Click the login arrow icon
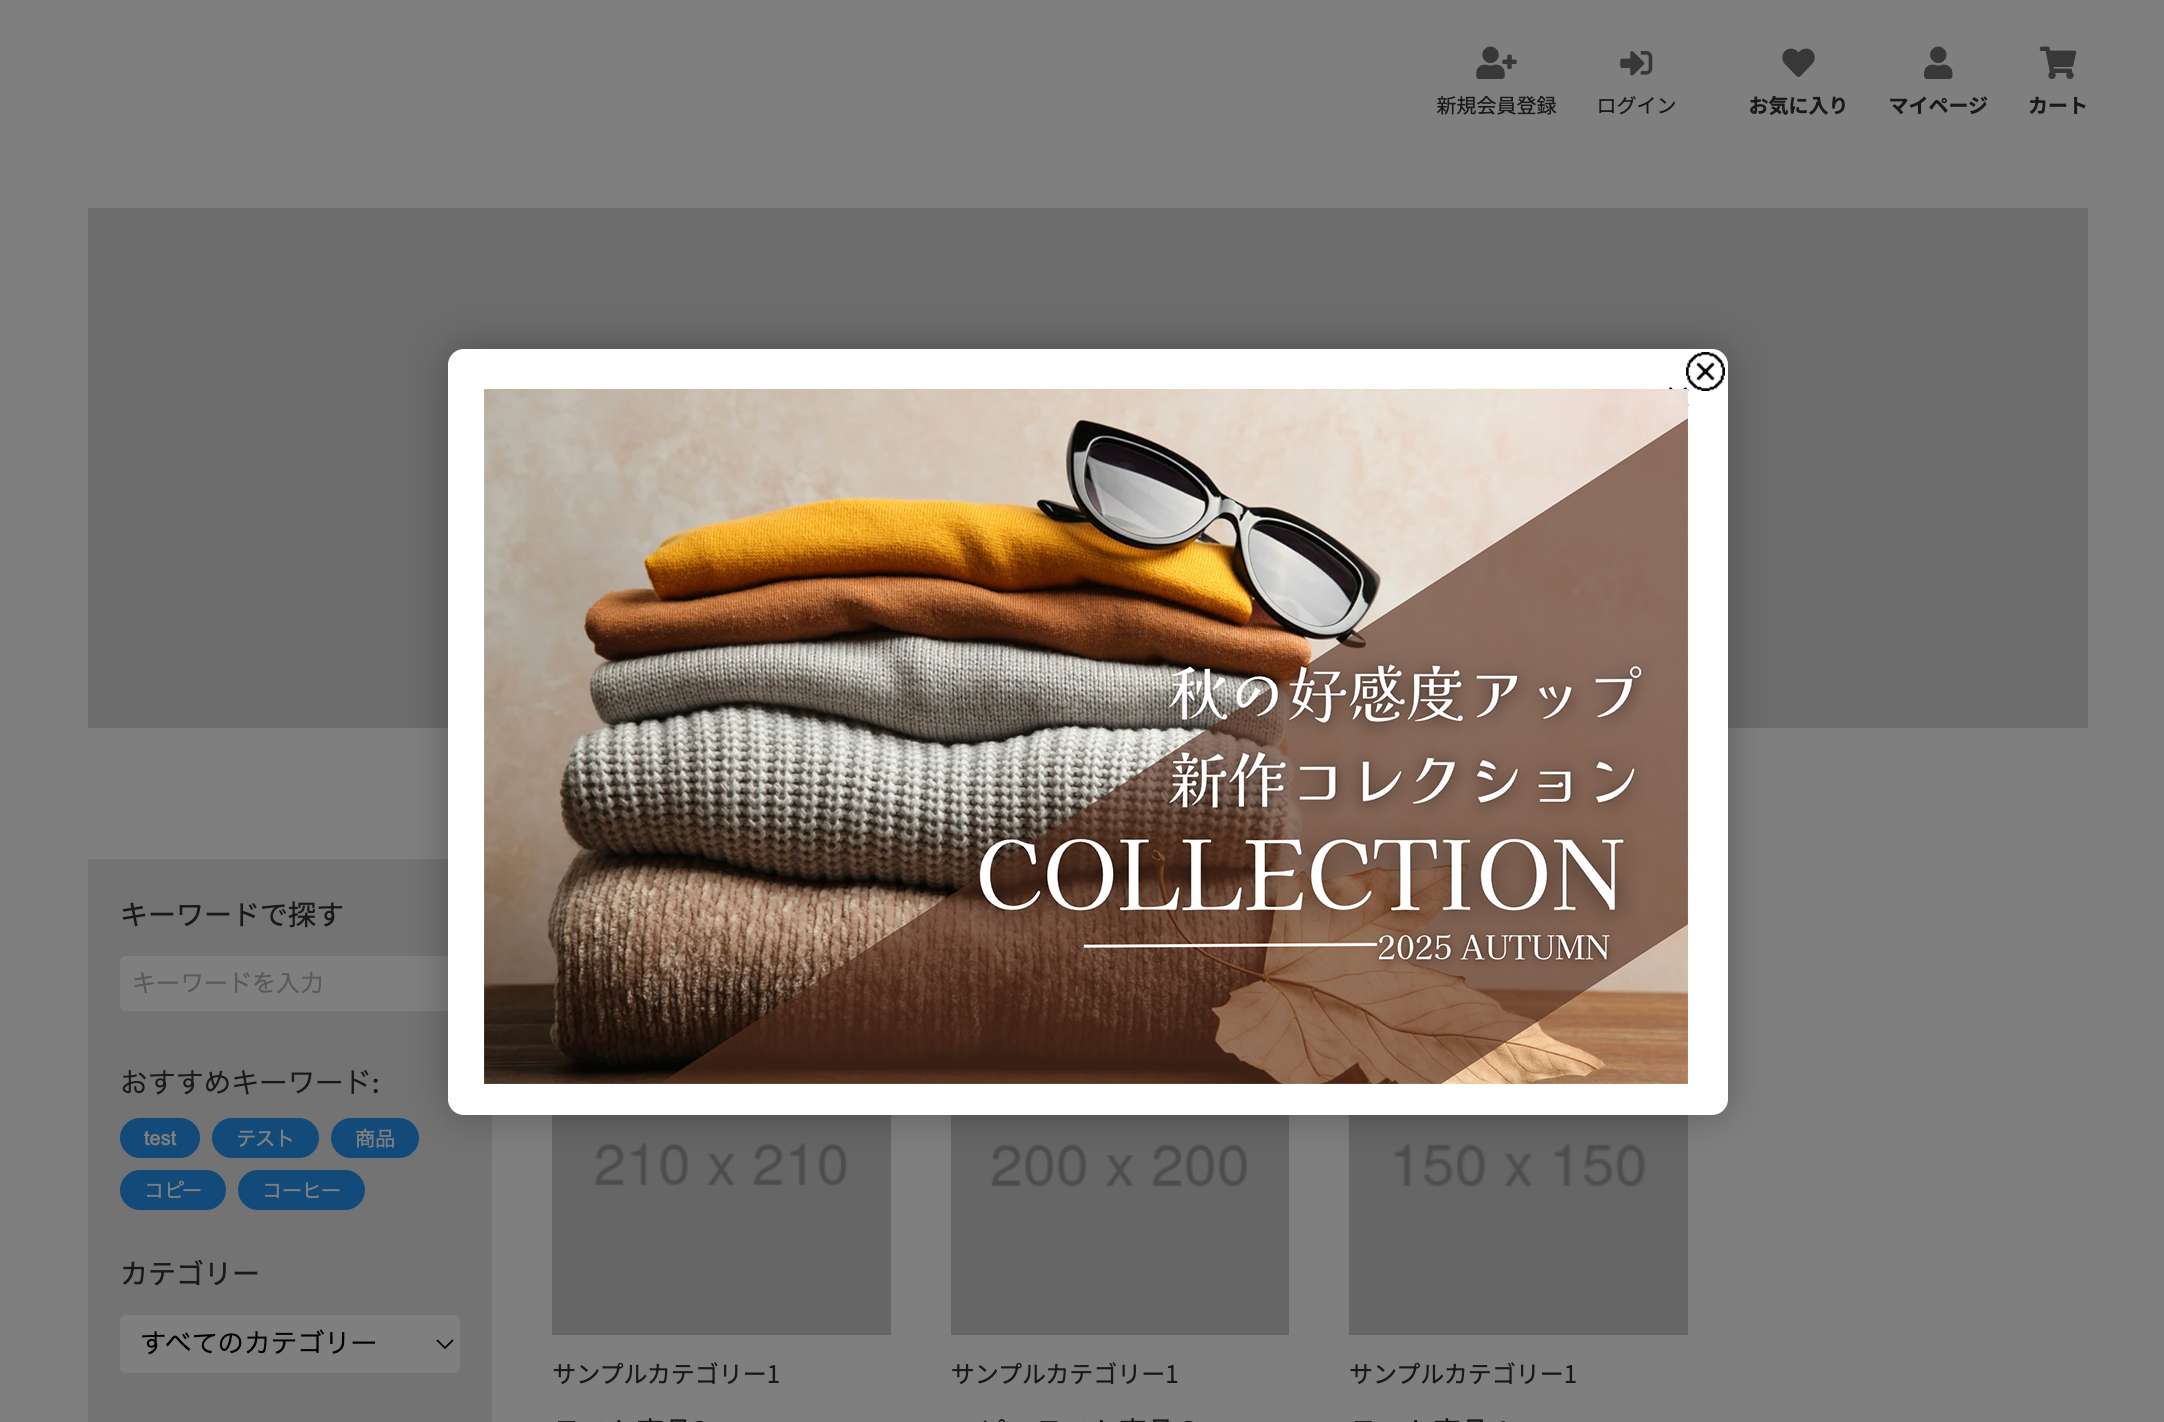 [x=1636, y=63]
